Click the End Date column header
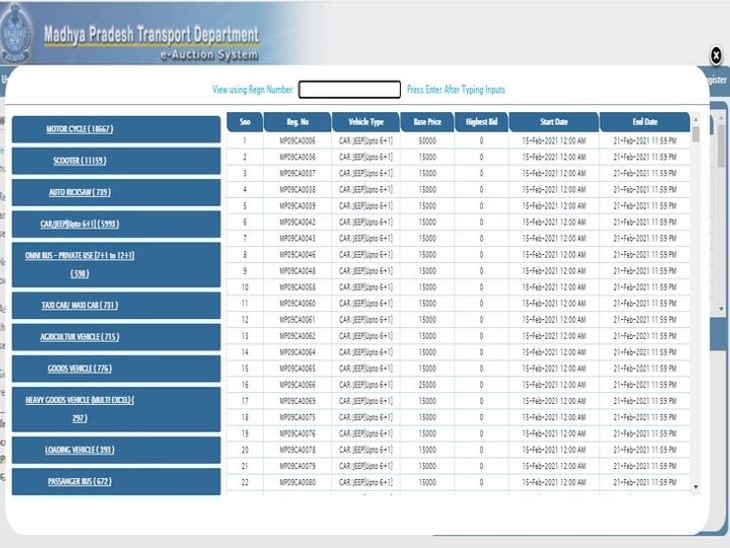The image size is (730, 548). point(645,122)
